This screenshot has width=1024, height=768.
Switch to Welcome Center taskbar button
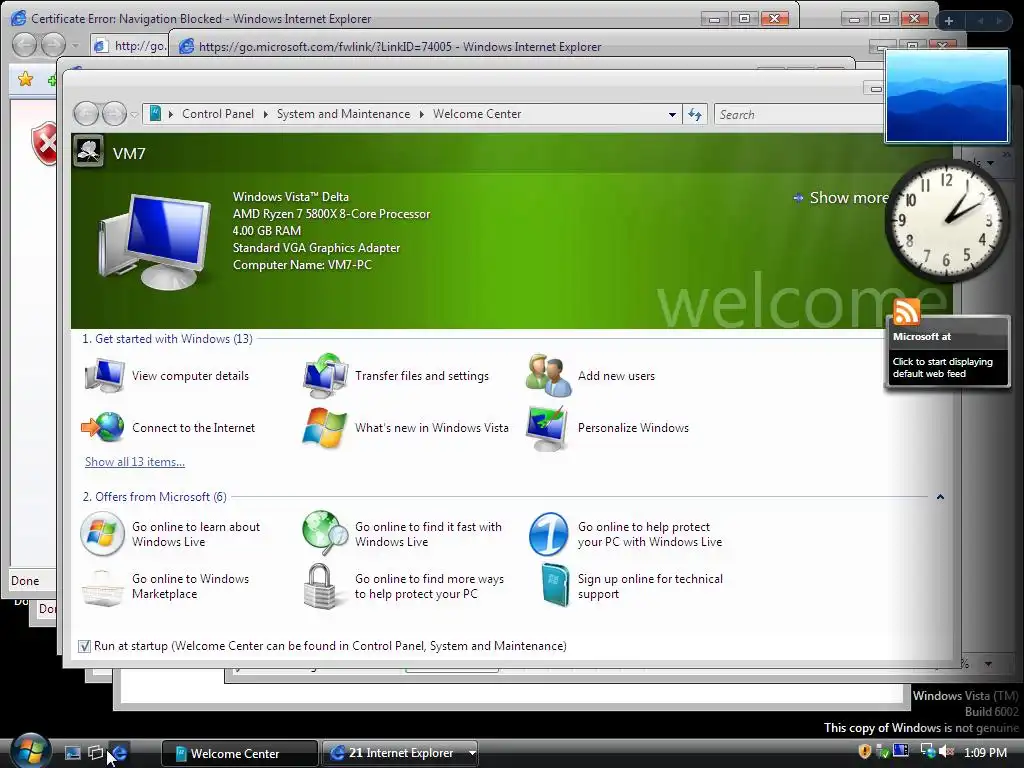coord(240,753)
